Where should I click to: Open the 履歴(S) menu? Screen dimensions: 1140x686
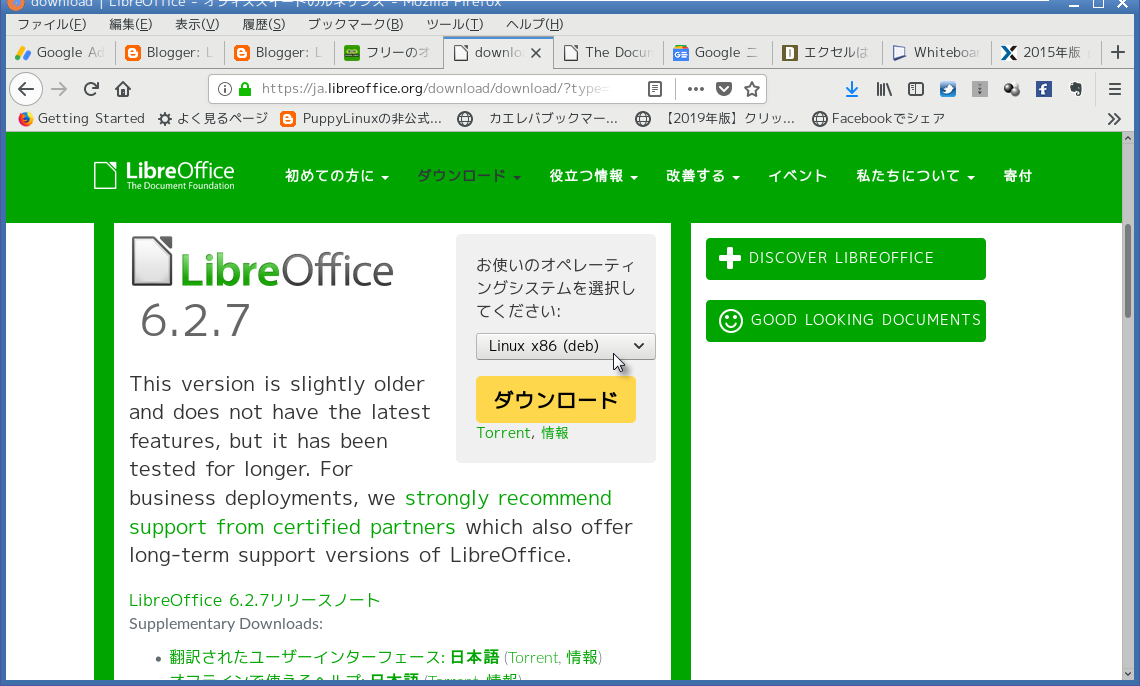click(263, 24)
